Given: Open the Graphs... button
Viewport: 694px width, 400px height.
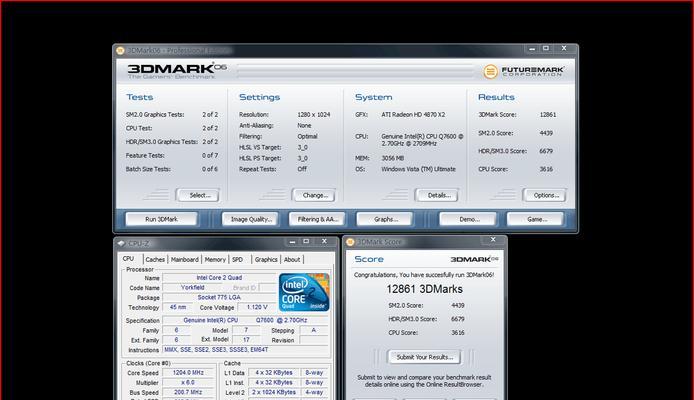Looking at the screenshot, I should [x=385, y=219].
